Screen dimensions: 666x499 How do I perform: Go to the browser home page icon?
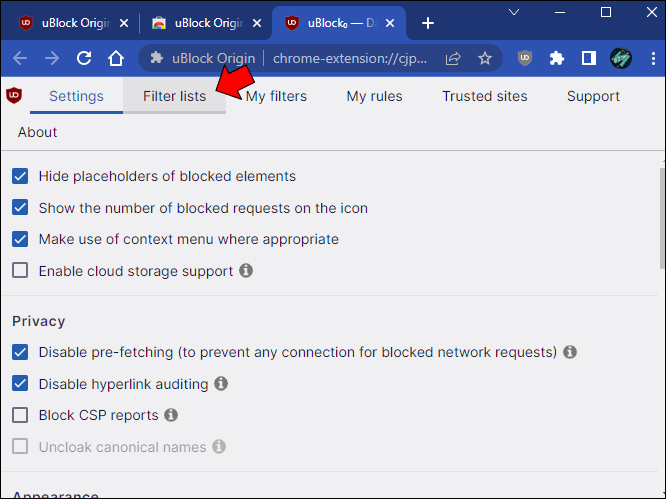coord(116,58)
